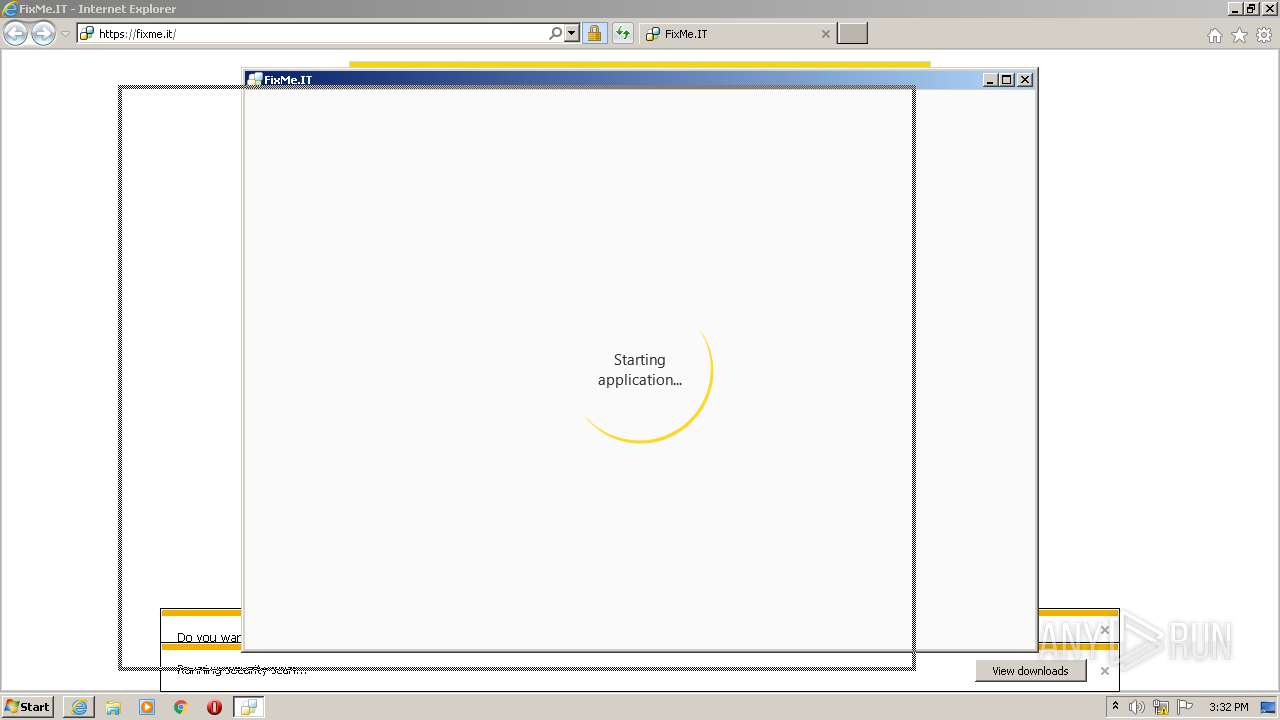This screenshot has width=1280, height=720.
Task: Click the 3:32 PM clock
Action: click(1228, 707)
